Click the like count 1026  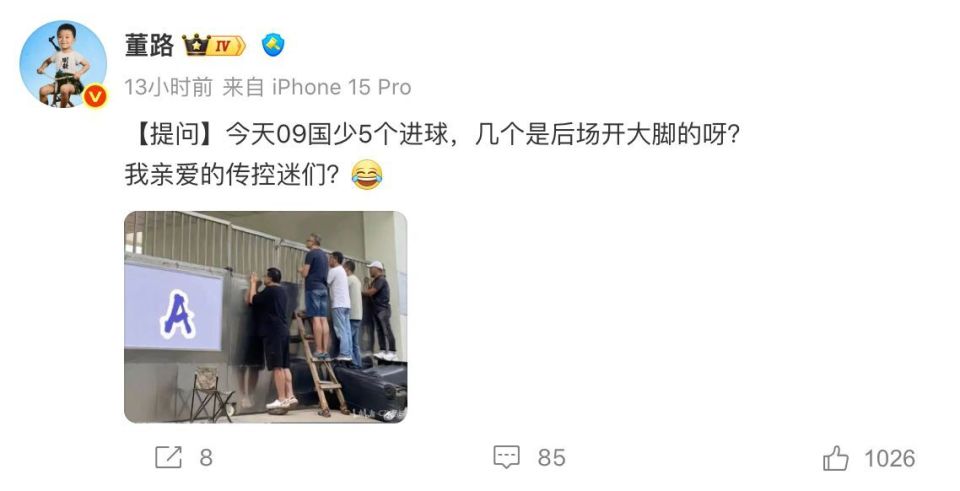click(x=890, y=459)
